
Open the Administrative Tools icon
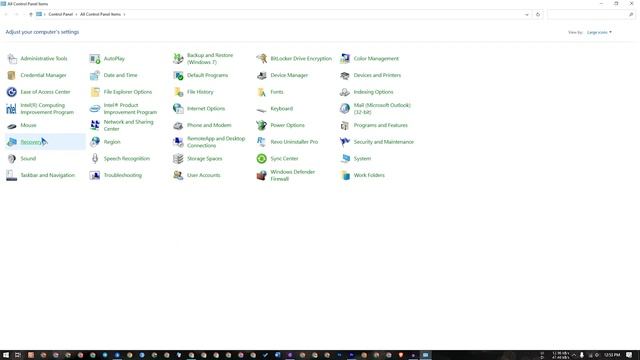(x=12, y=59)
